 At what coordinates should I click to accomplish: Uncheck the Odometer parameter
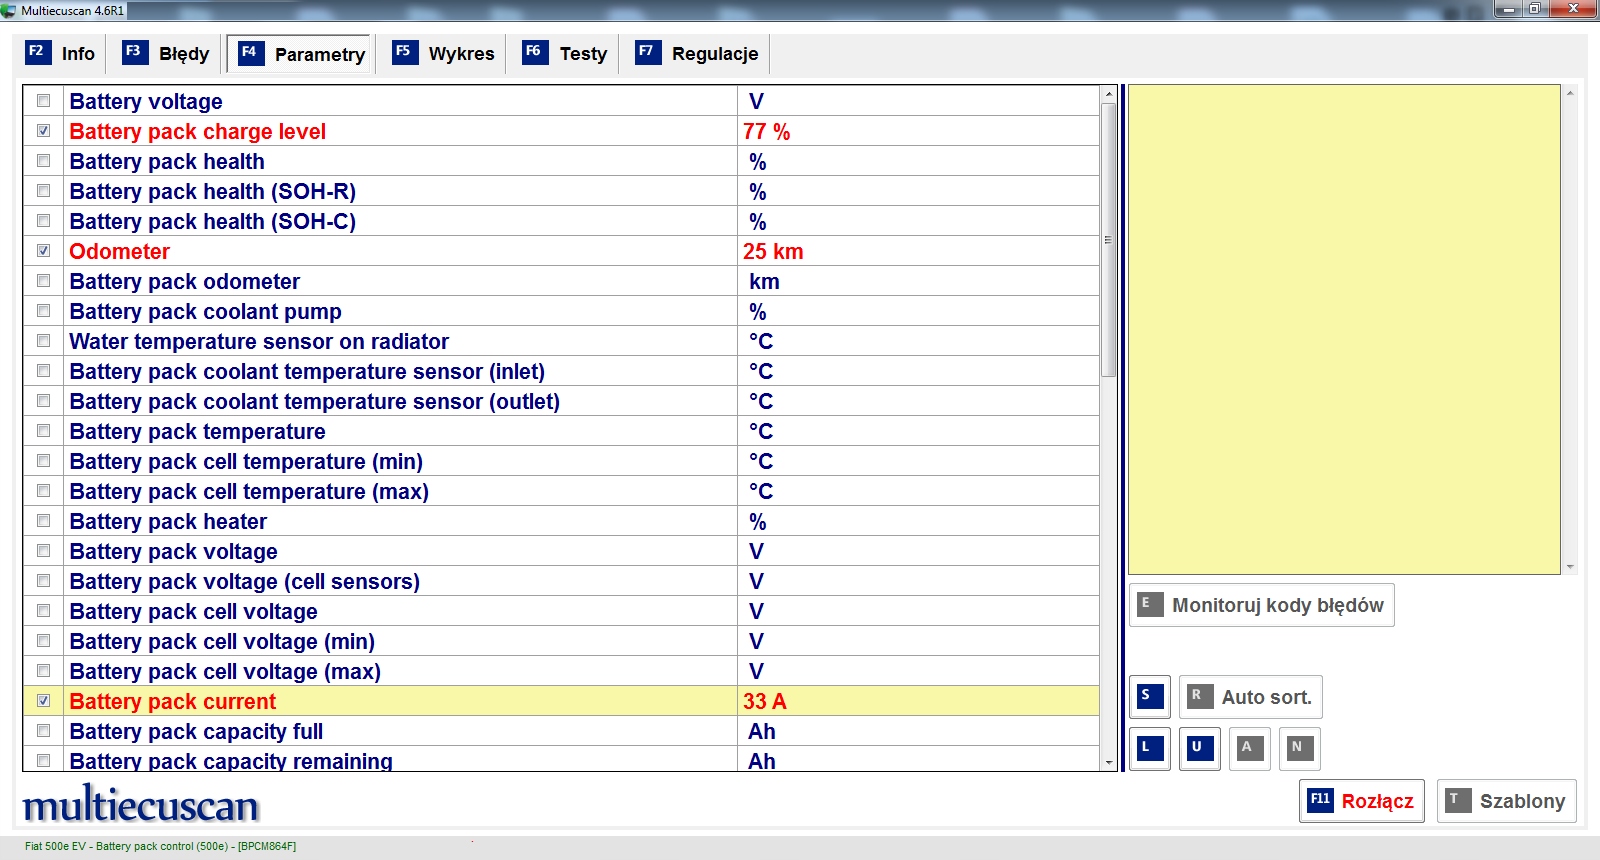point(43,251)
